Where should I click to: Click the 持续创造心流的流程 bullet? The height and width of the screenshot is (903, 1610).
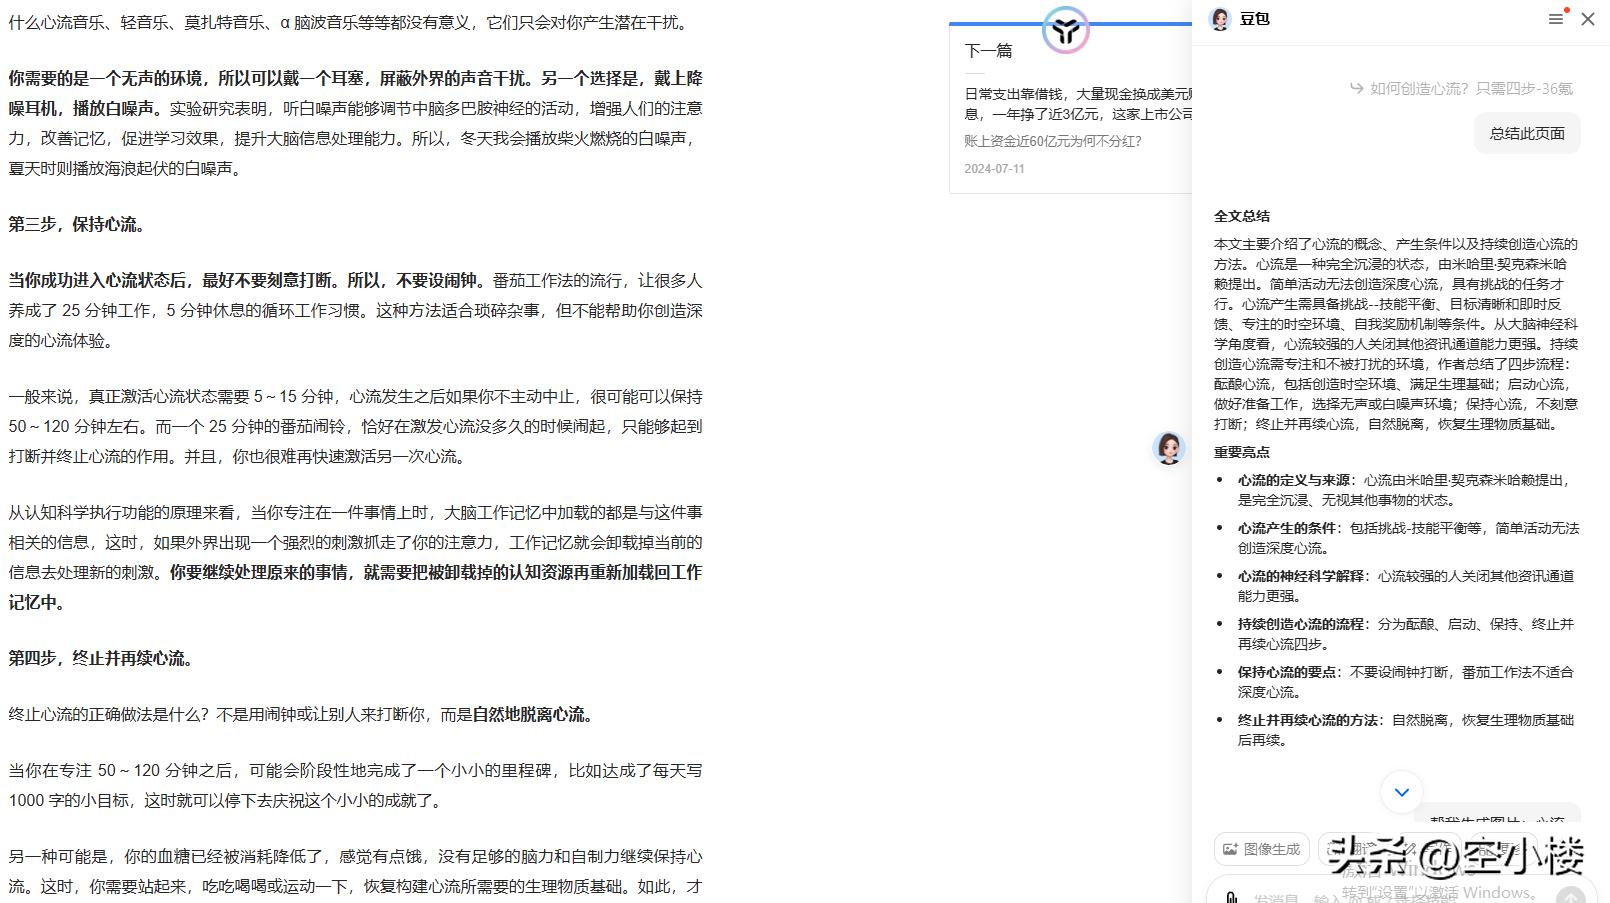pyautogui.click(x=1408, y=634)
